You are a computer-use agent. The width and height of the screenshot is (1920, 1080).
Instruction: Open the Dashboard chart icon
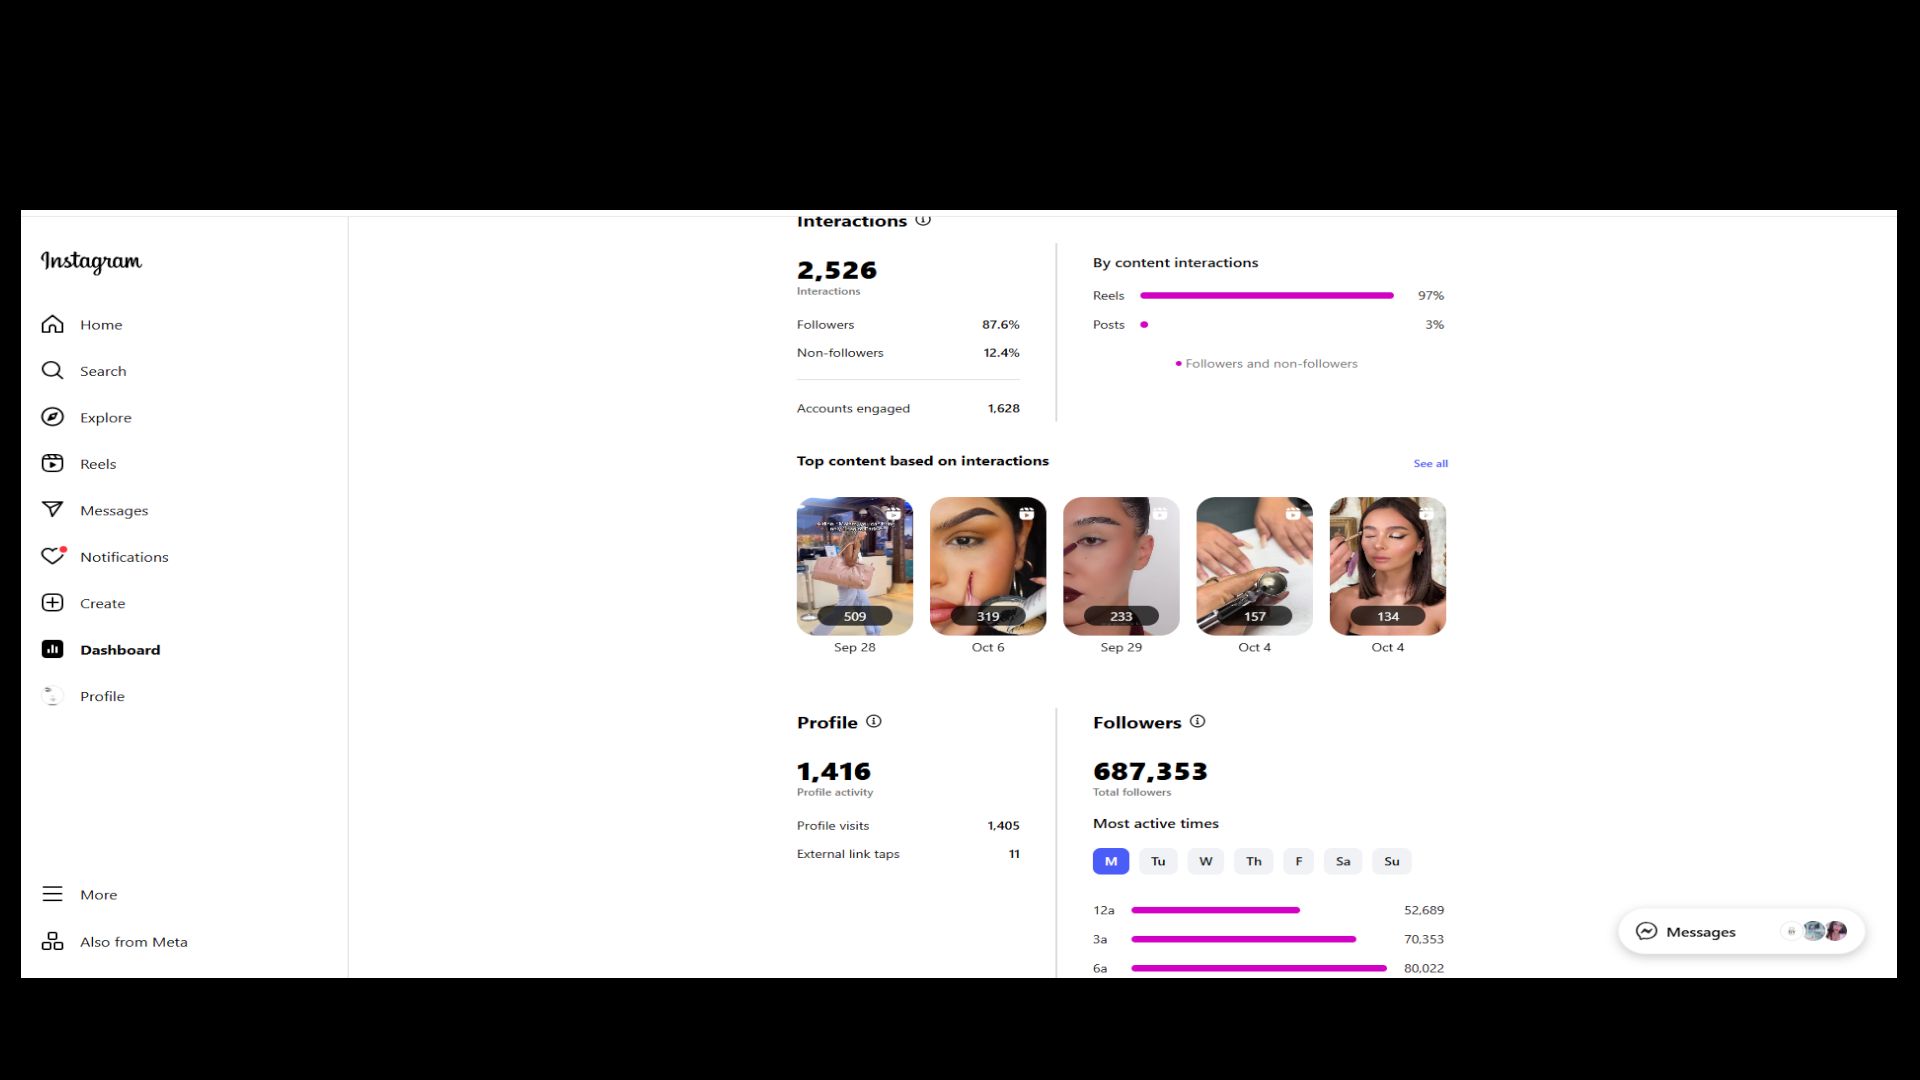point(52,649)
